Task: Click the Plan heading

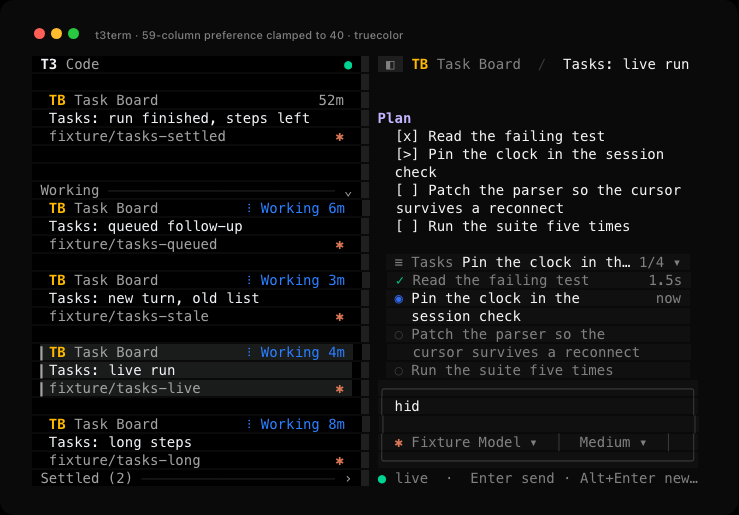Action: pyautogui.click(x=394, y=118)
